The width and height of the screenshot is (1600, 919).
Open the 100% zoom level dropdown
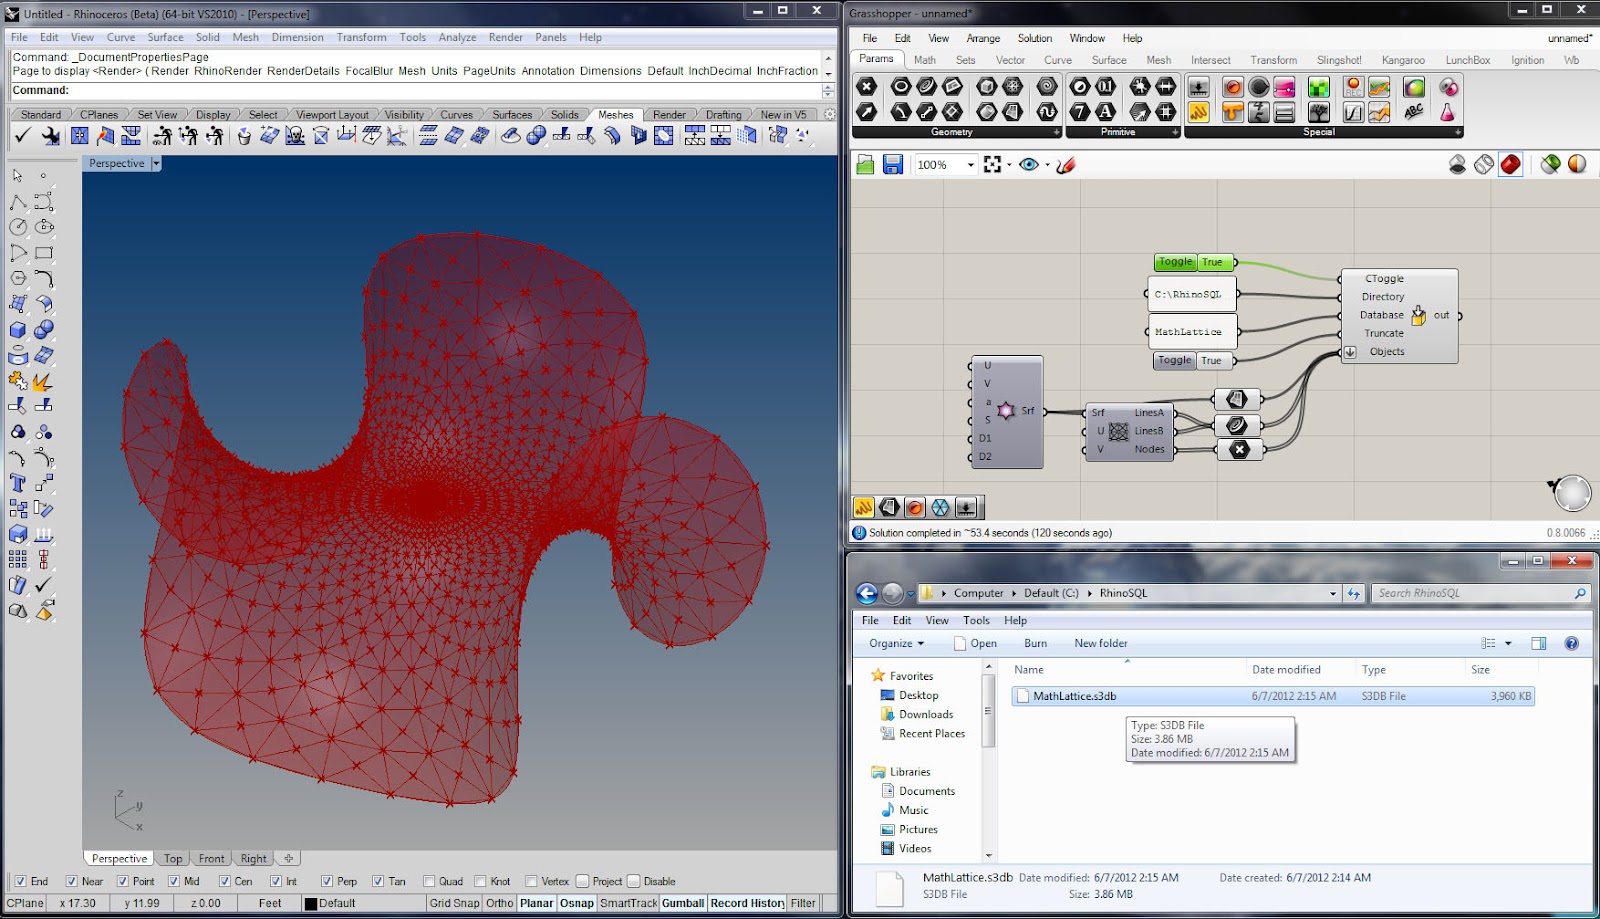(970, 165)
